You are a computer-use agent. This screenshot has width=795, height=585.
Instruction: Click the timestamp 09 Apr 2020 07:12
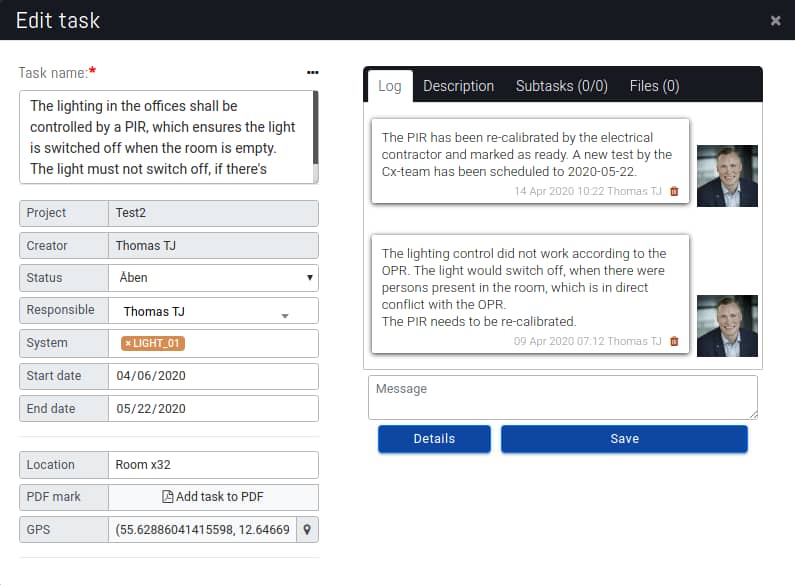coord(559,341)
